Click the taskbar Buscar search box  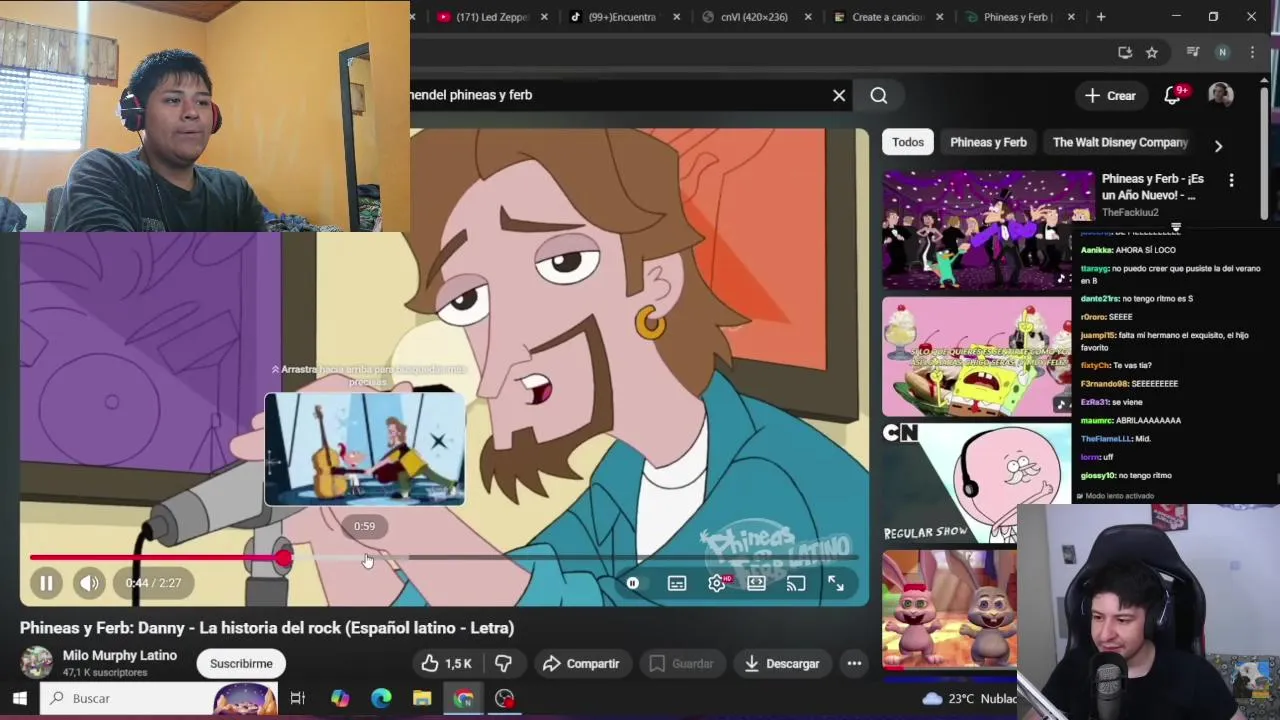click(x=160, y=698)
